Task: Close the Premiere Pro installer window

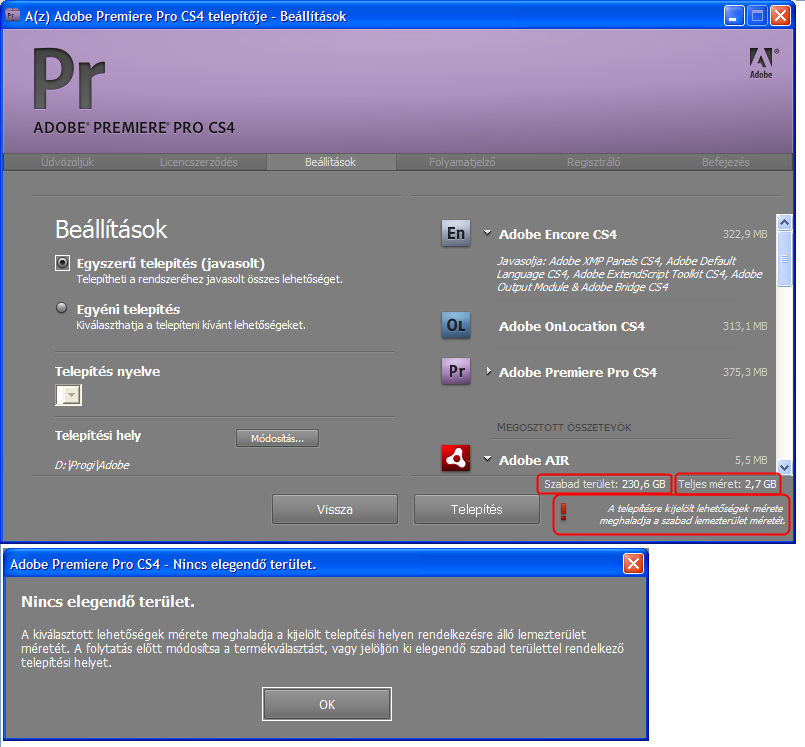Action: (780, 15)
